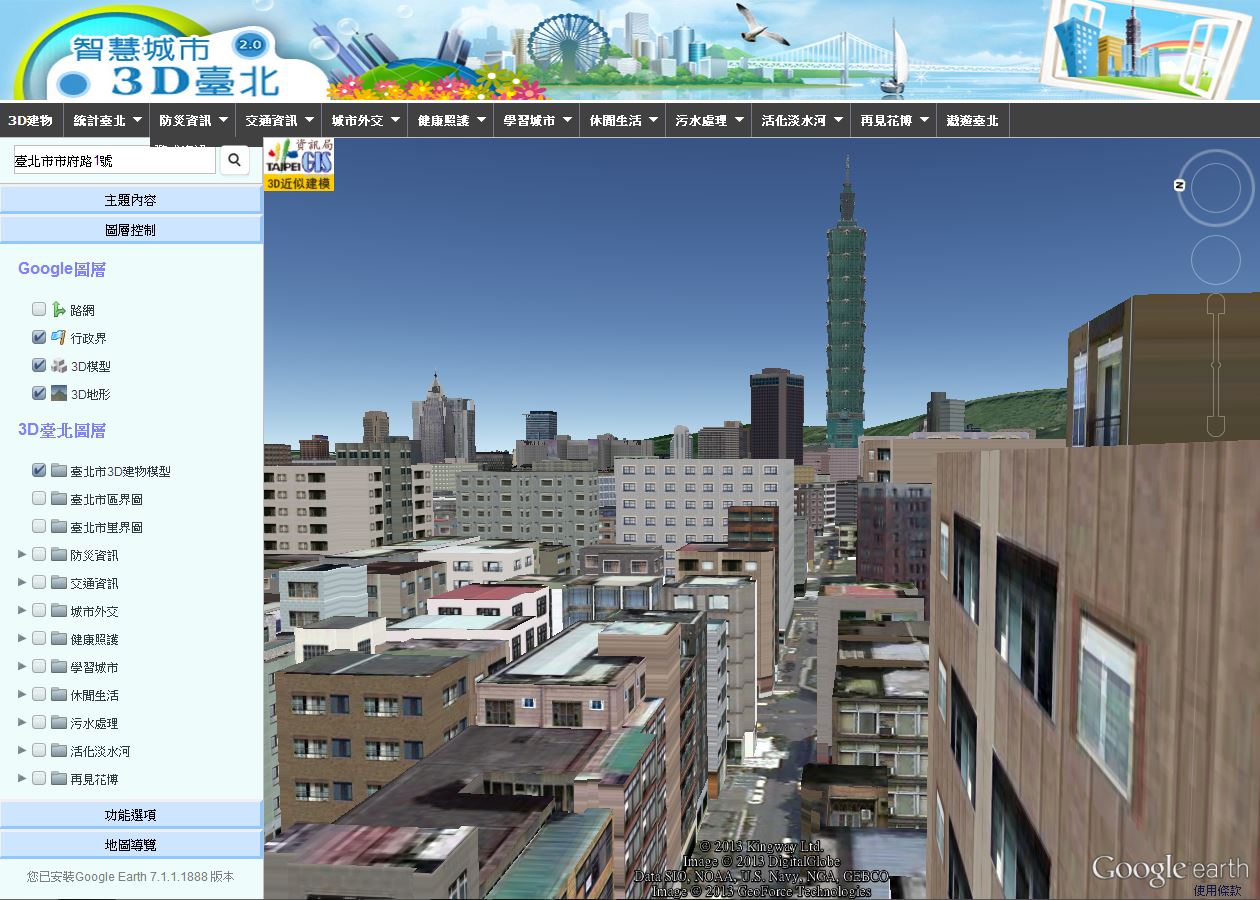Click the Taipei GIS 3D modeling logo

click(299, 164)
